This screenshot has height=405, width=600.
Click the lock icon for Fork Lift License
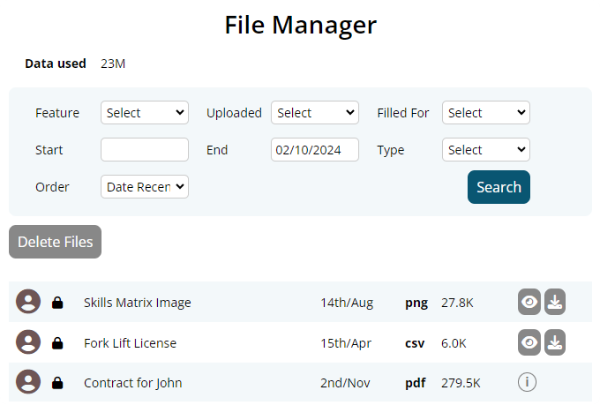[x=57, y=343]
